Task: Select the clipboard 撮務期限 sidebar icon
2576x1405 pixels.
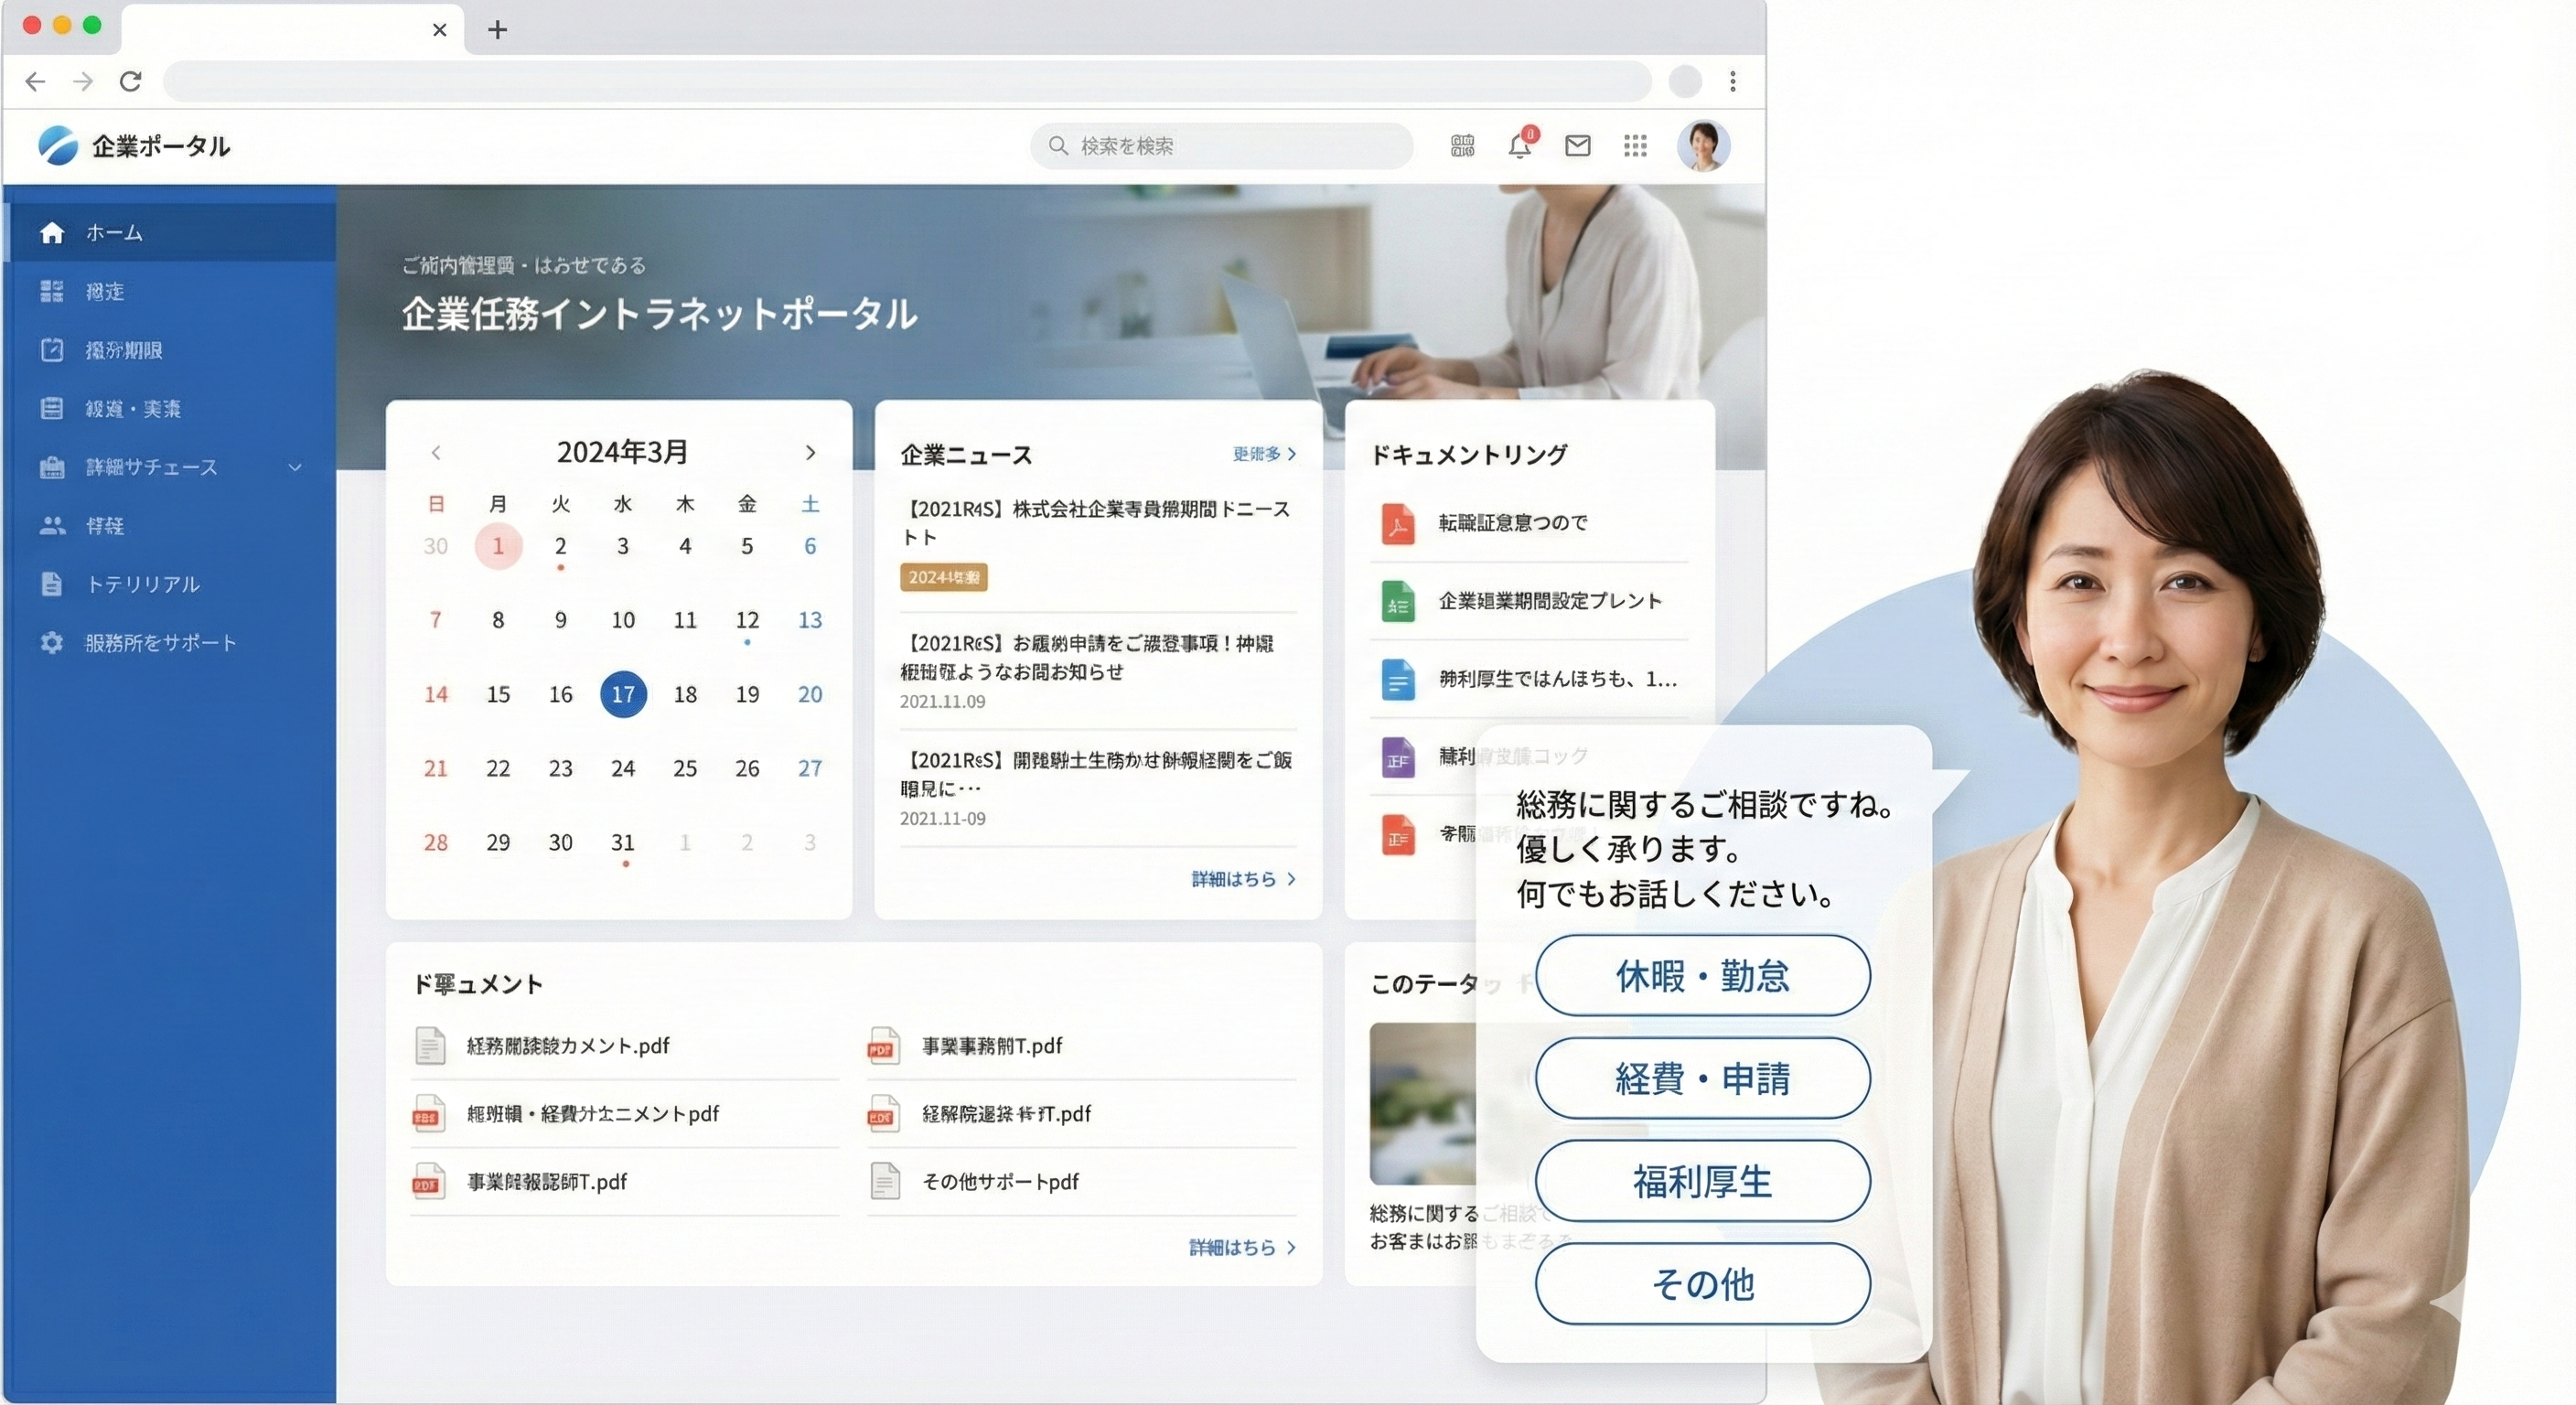Action: click(x=52, y=350)
